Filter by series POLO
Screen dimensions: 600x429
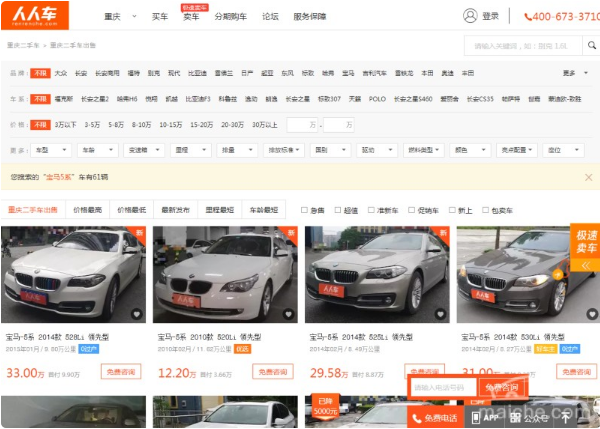[x=377, y=99]
